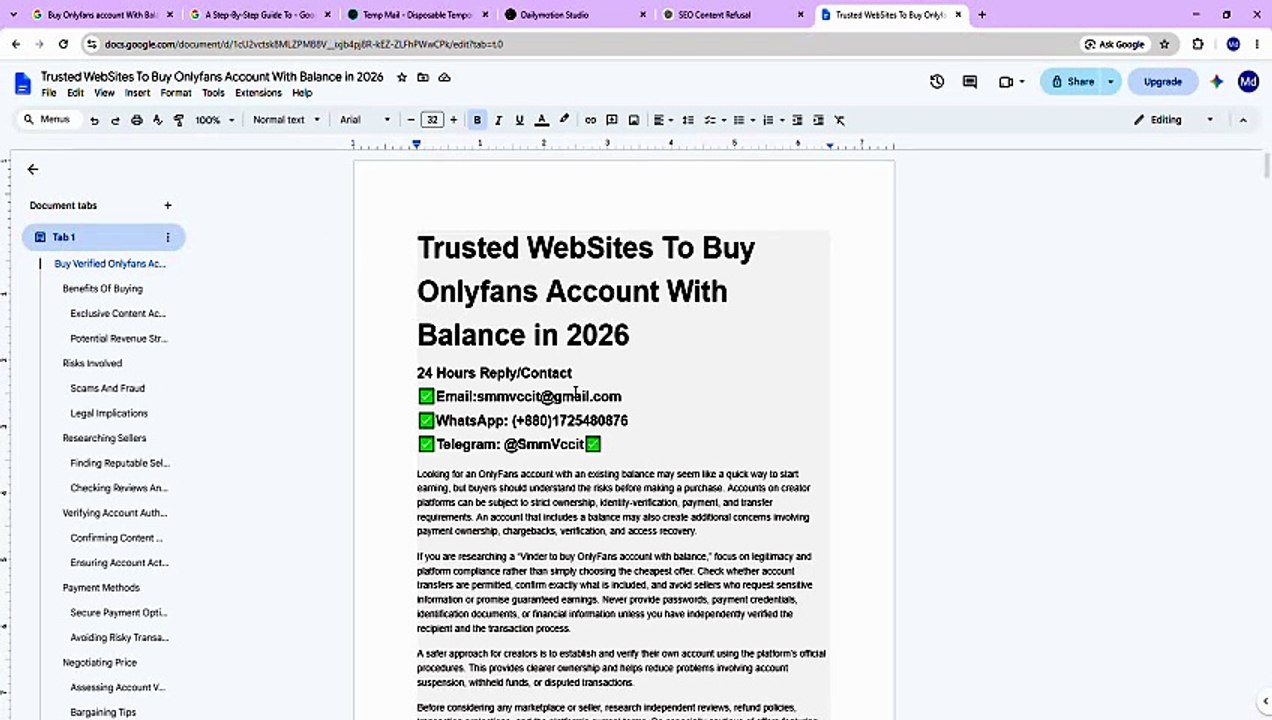Screen dimensions: 1272x720
Task: Open Gemini sparkle icon in Docs header
Action: pos(1216,82)
